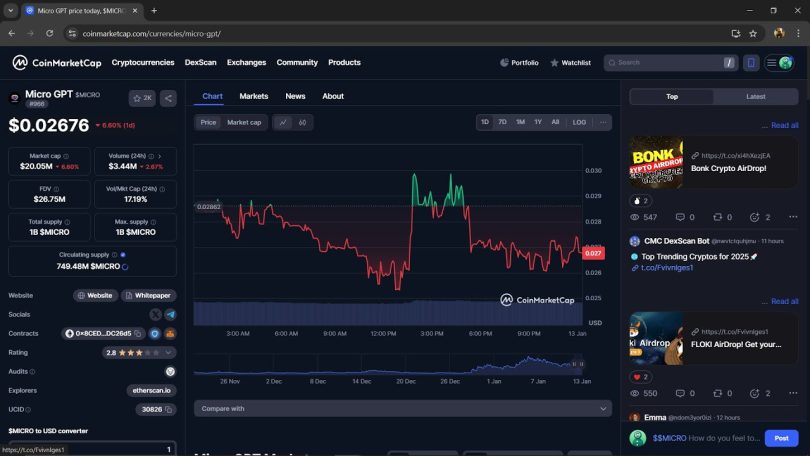Expand the Compare with dropdown
Image resolution: width=810 pixels, height=456 pixels.
coord(403,408)
